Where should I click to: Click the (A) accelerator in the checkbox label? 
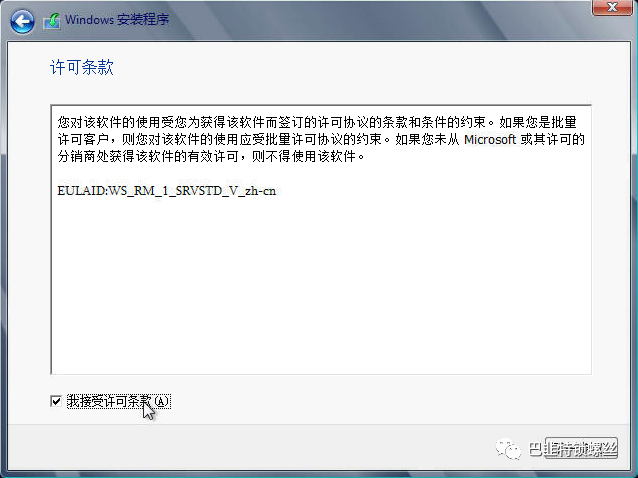[x=161, y=402]
